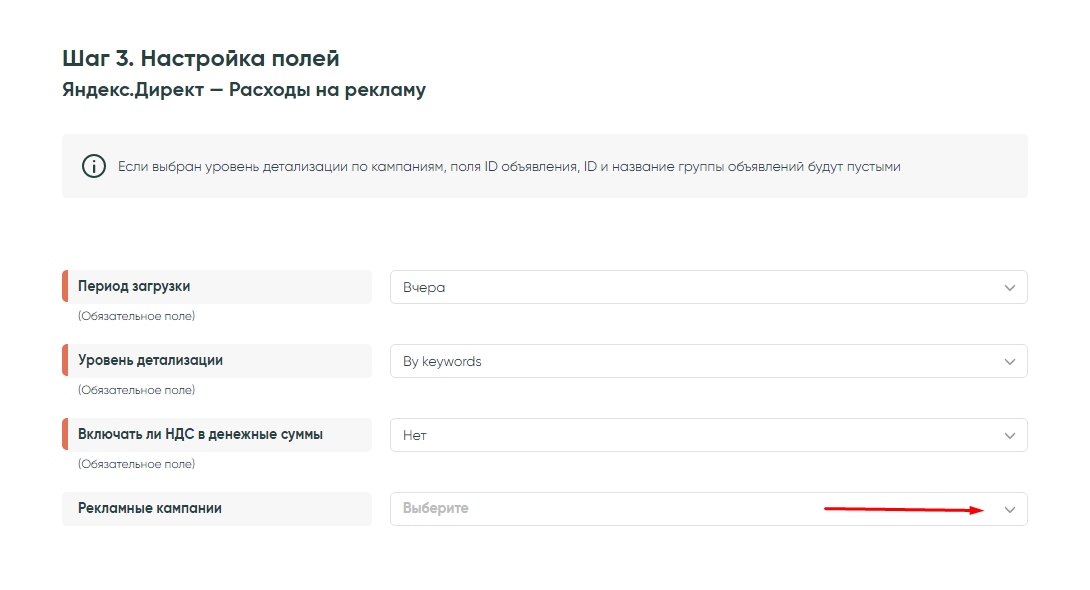Image resolution: width=1090 pixels, height=590 pixels.
Task: Expand the Уровень детализации dropdown chevron
Action: pos(1009,362)
